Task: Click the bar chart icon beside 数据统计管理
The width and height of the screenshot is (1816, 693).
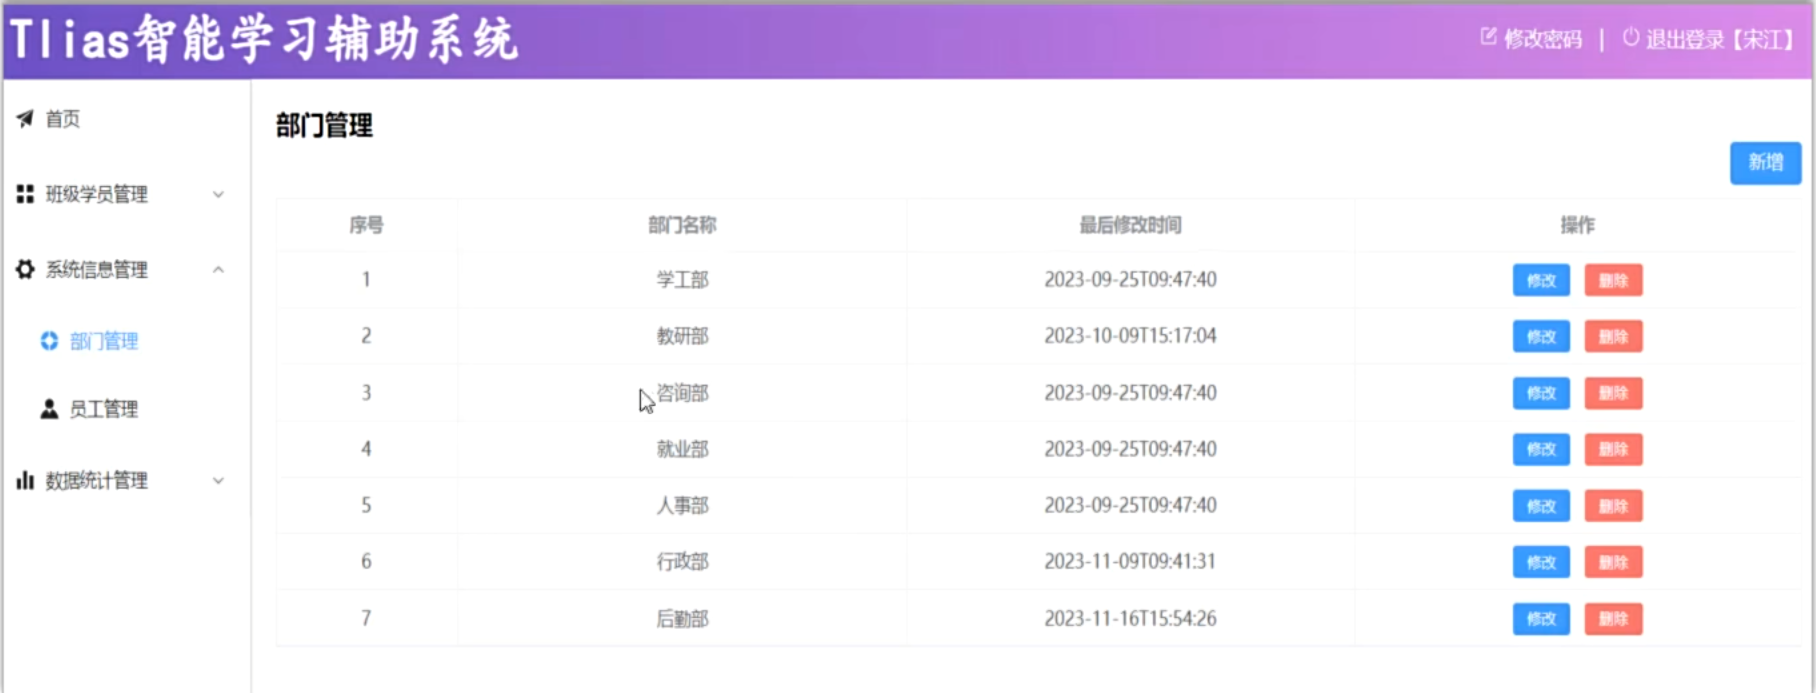Action: tap(25, 481)
